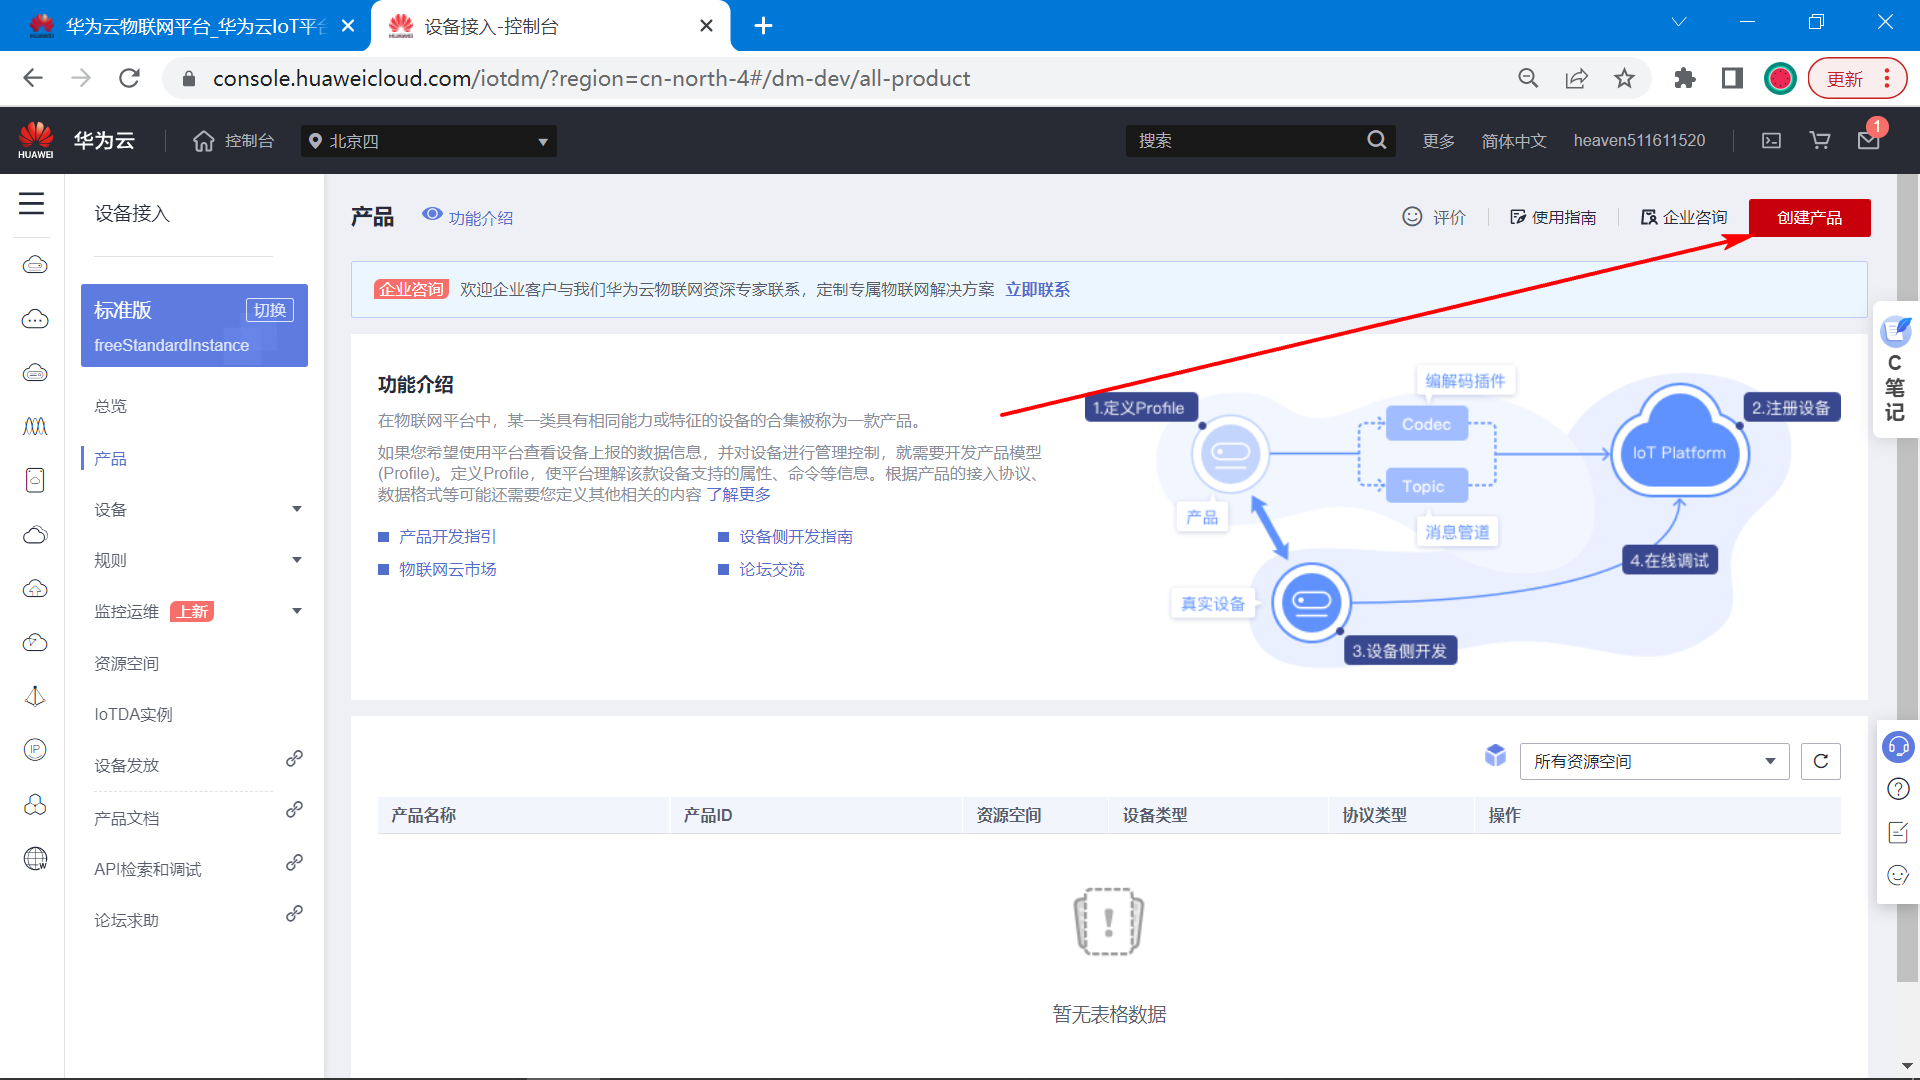Click the 评价 icon button
Viewport: 1920px width, 1080px height.
click(x=1414, y=216)
